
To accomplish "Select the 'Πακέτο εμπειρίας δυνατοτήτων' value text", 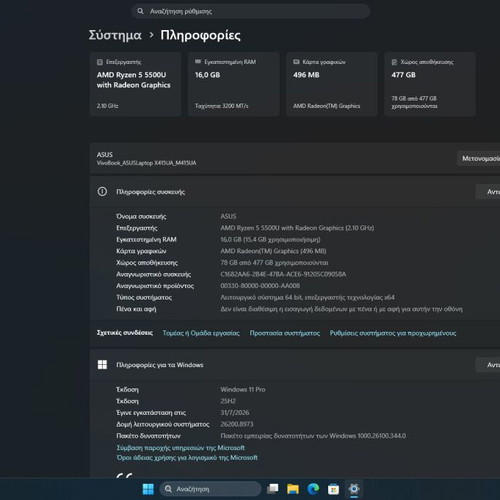I will point(313,436).
